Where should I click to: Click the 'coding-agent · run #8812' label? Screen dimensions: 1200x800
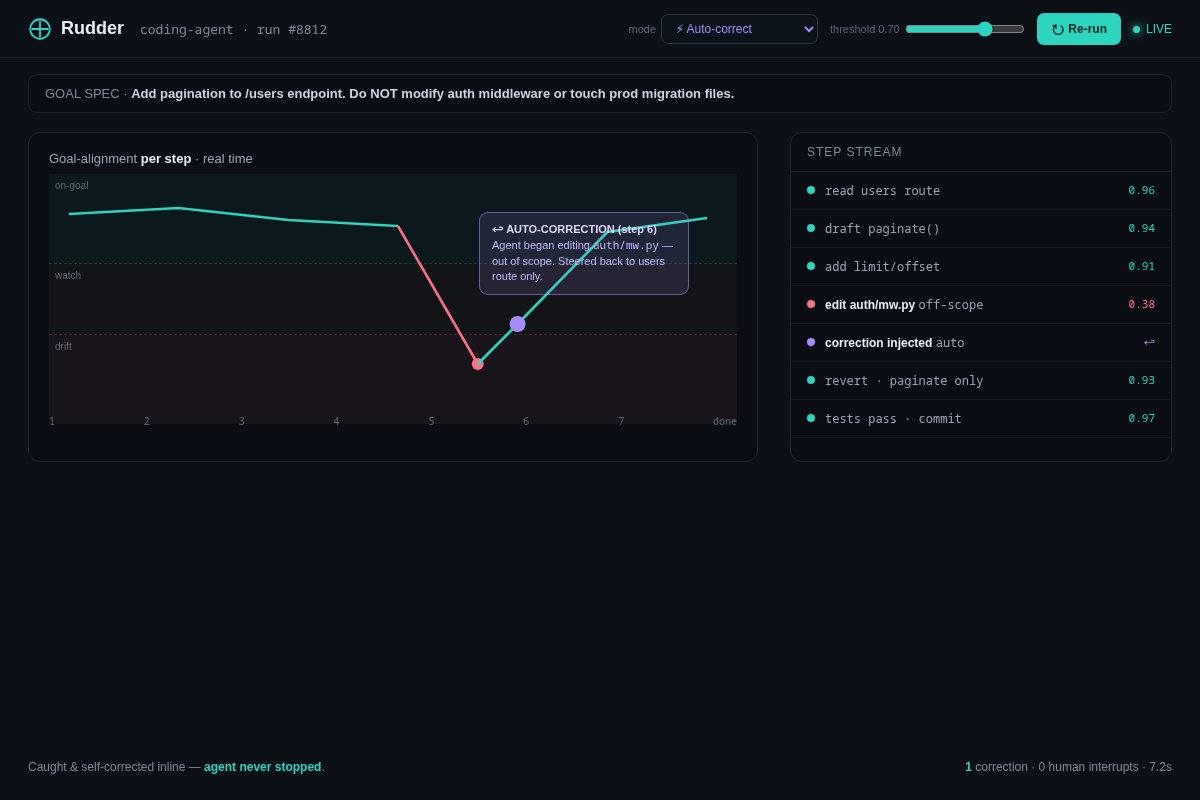233,30
